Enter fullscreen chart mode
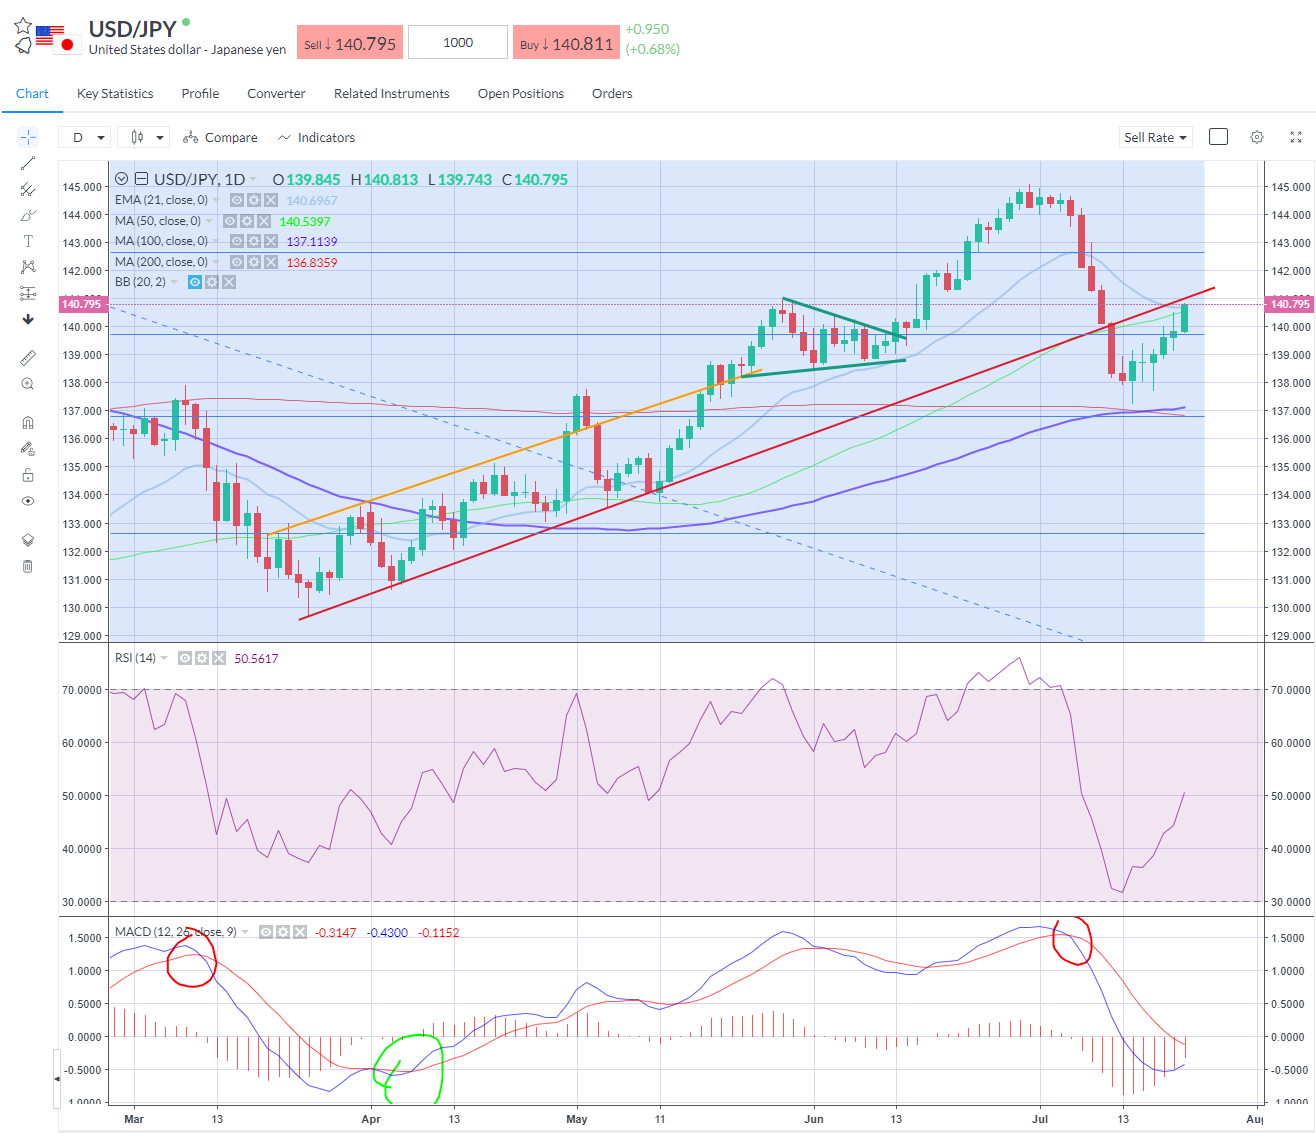 click(1296, 137)
